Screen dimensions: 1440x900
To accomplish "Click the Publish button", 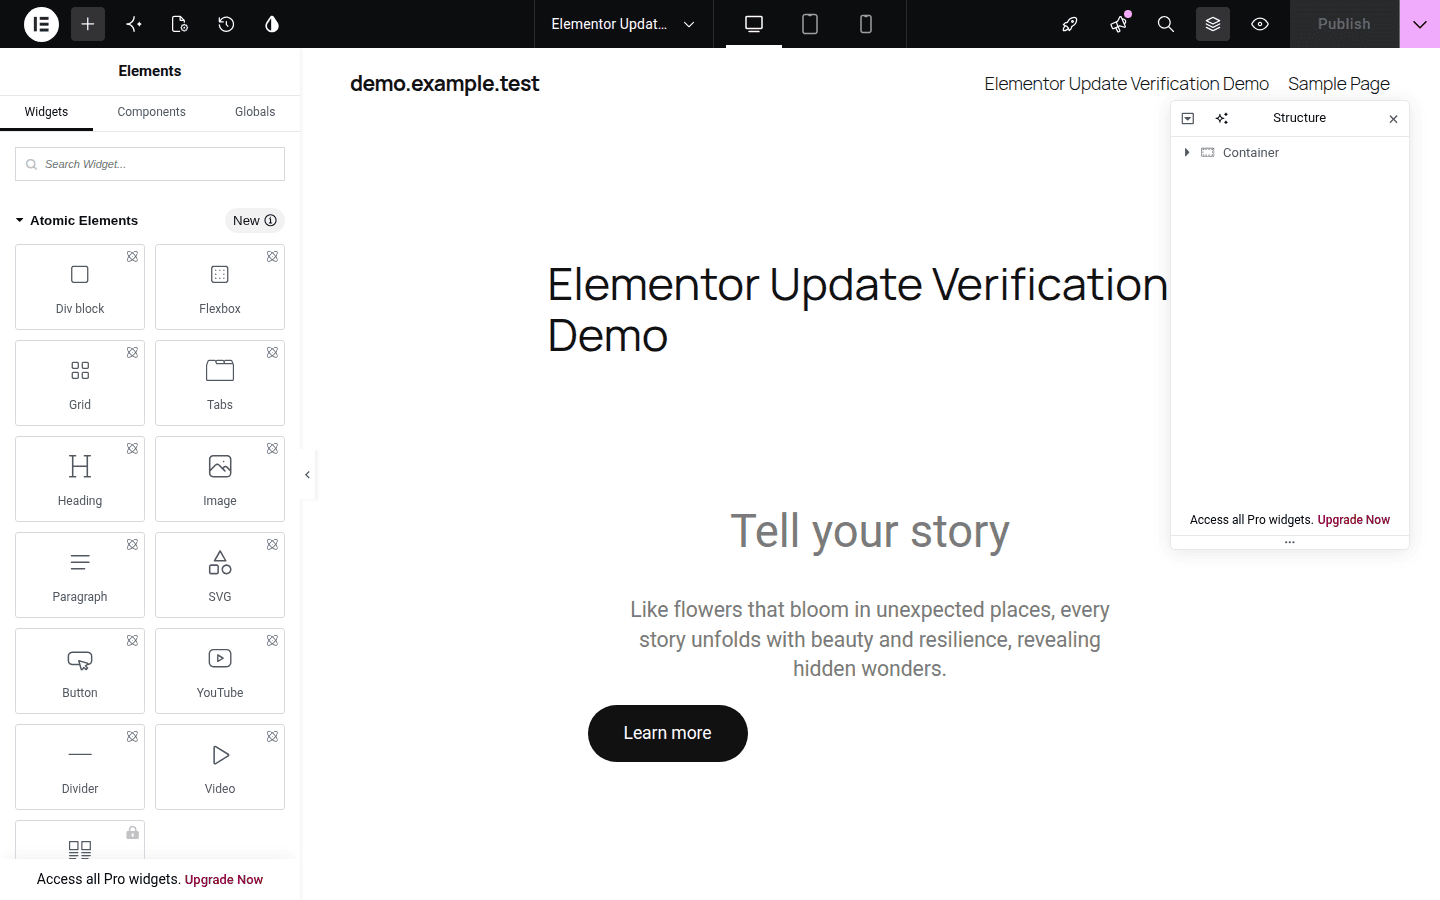I will click(x=1344, y=24).
